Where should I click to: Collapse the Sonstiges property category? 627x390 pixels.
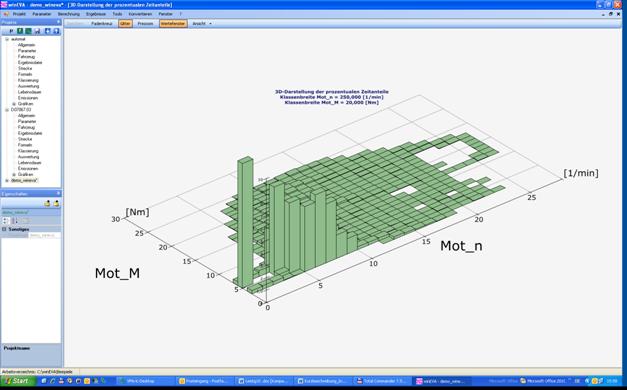coord(4,229)
